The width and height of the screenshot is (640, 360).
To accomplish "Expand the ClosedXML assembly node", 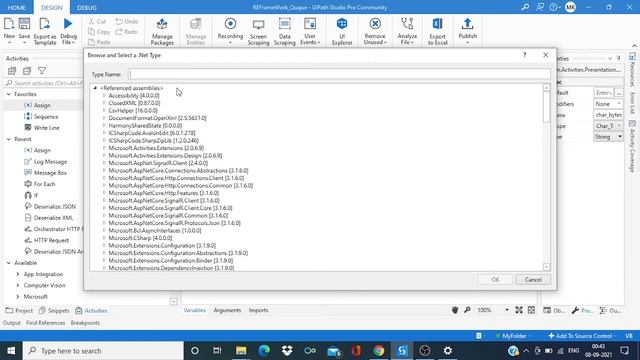I will pos(104,103).
